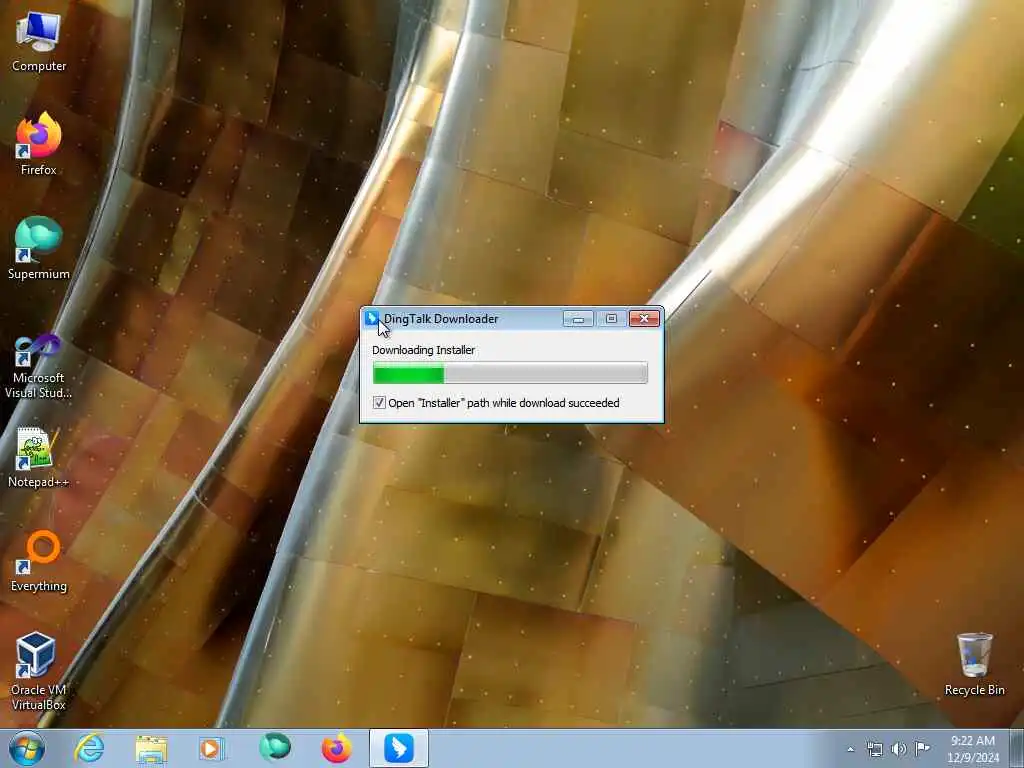The height and width of the screenshot is (768, 1024).
Task: Launch Firefox from the taskbar
Action: click(x=337, y=748)
